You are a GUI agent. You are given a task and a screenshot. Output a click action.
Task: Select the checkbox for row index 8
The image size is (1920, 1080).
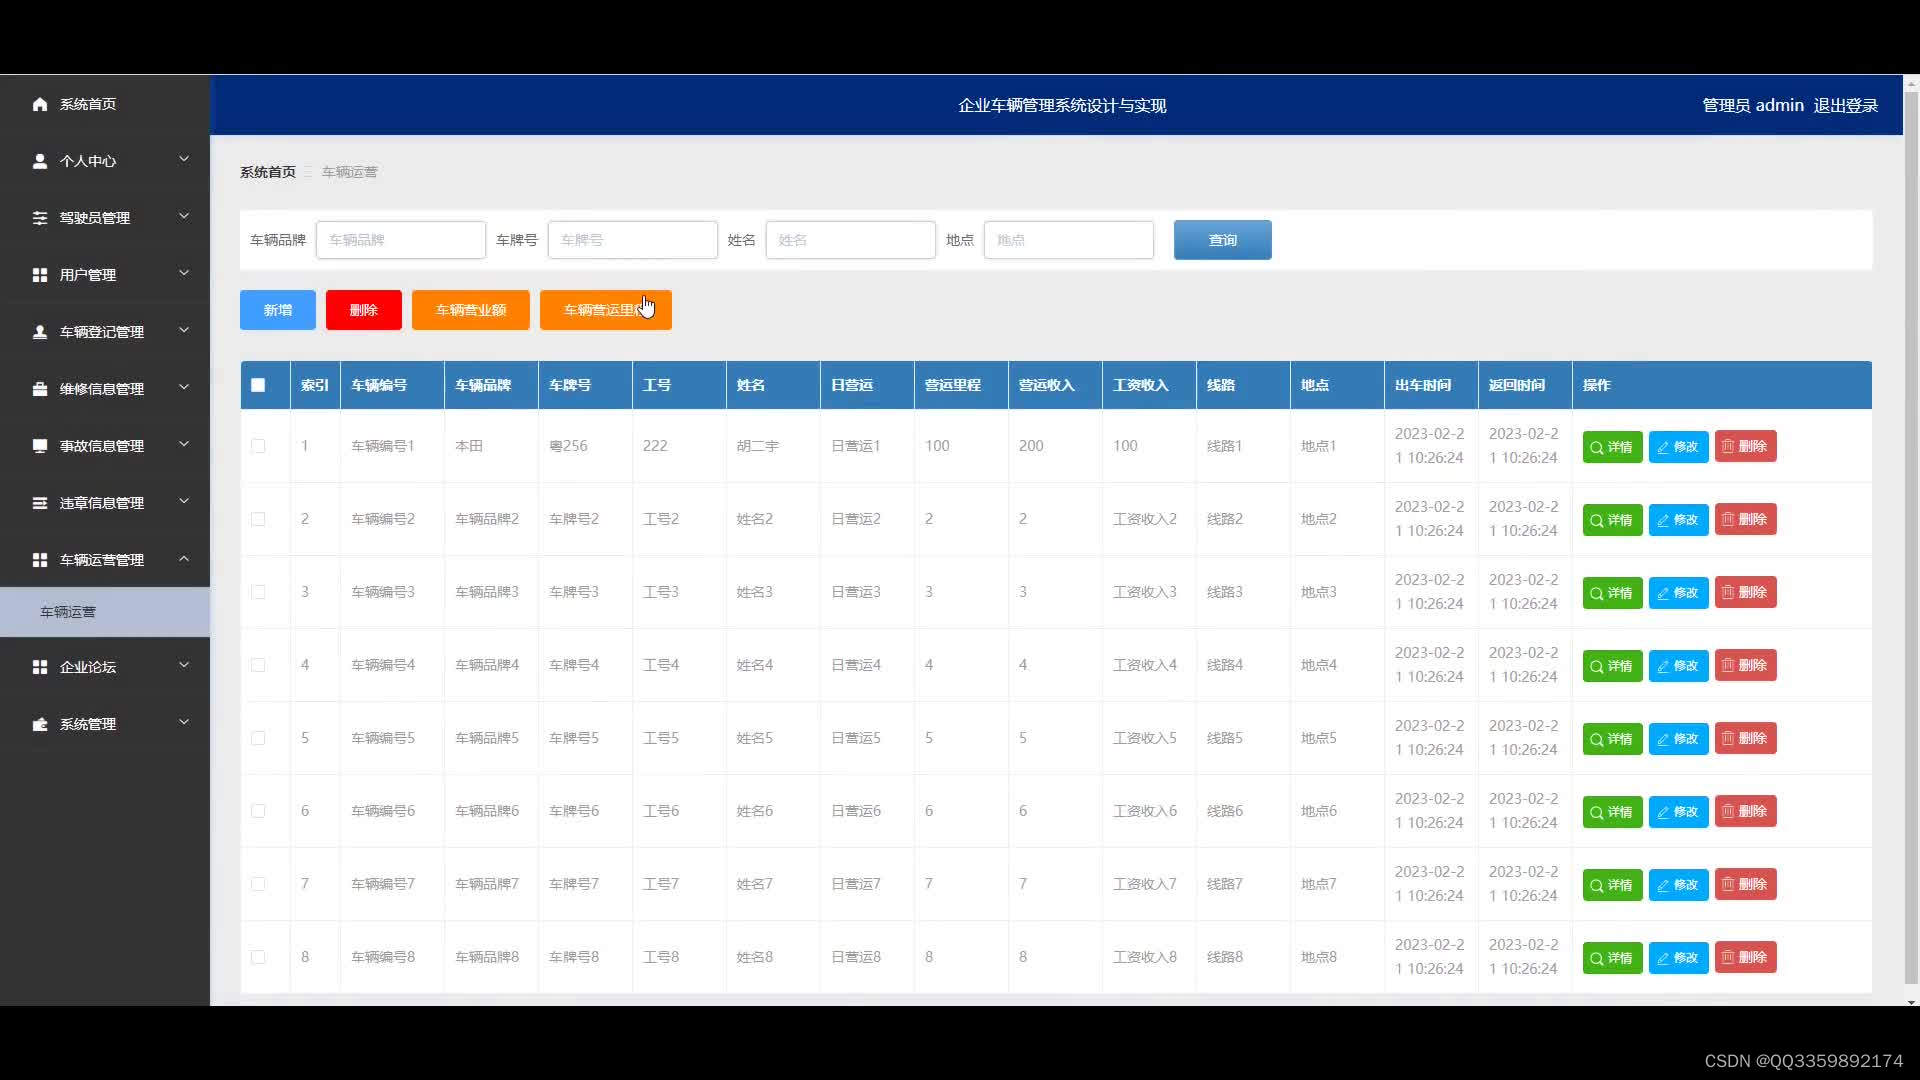[258, 957]
